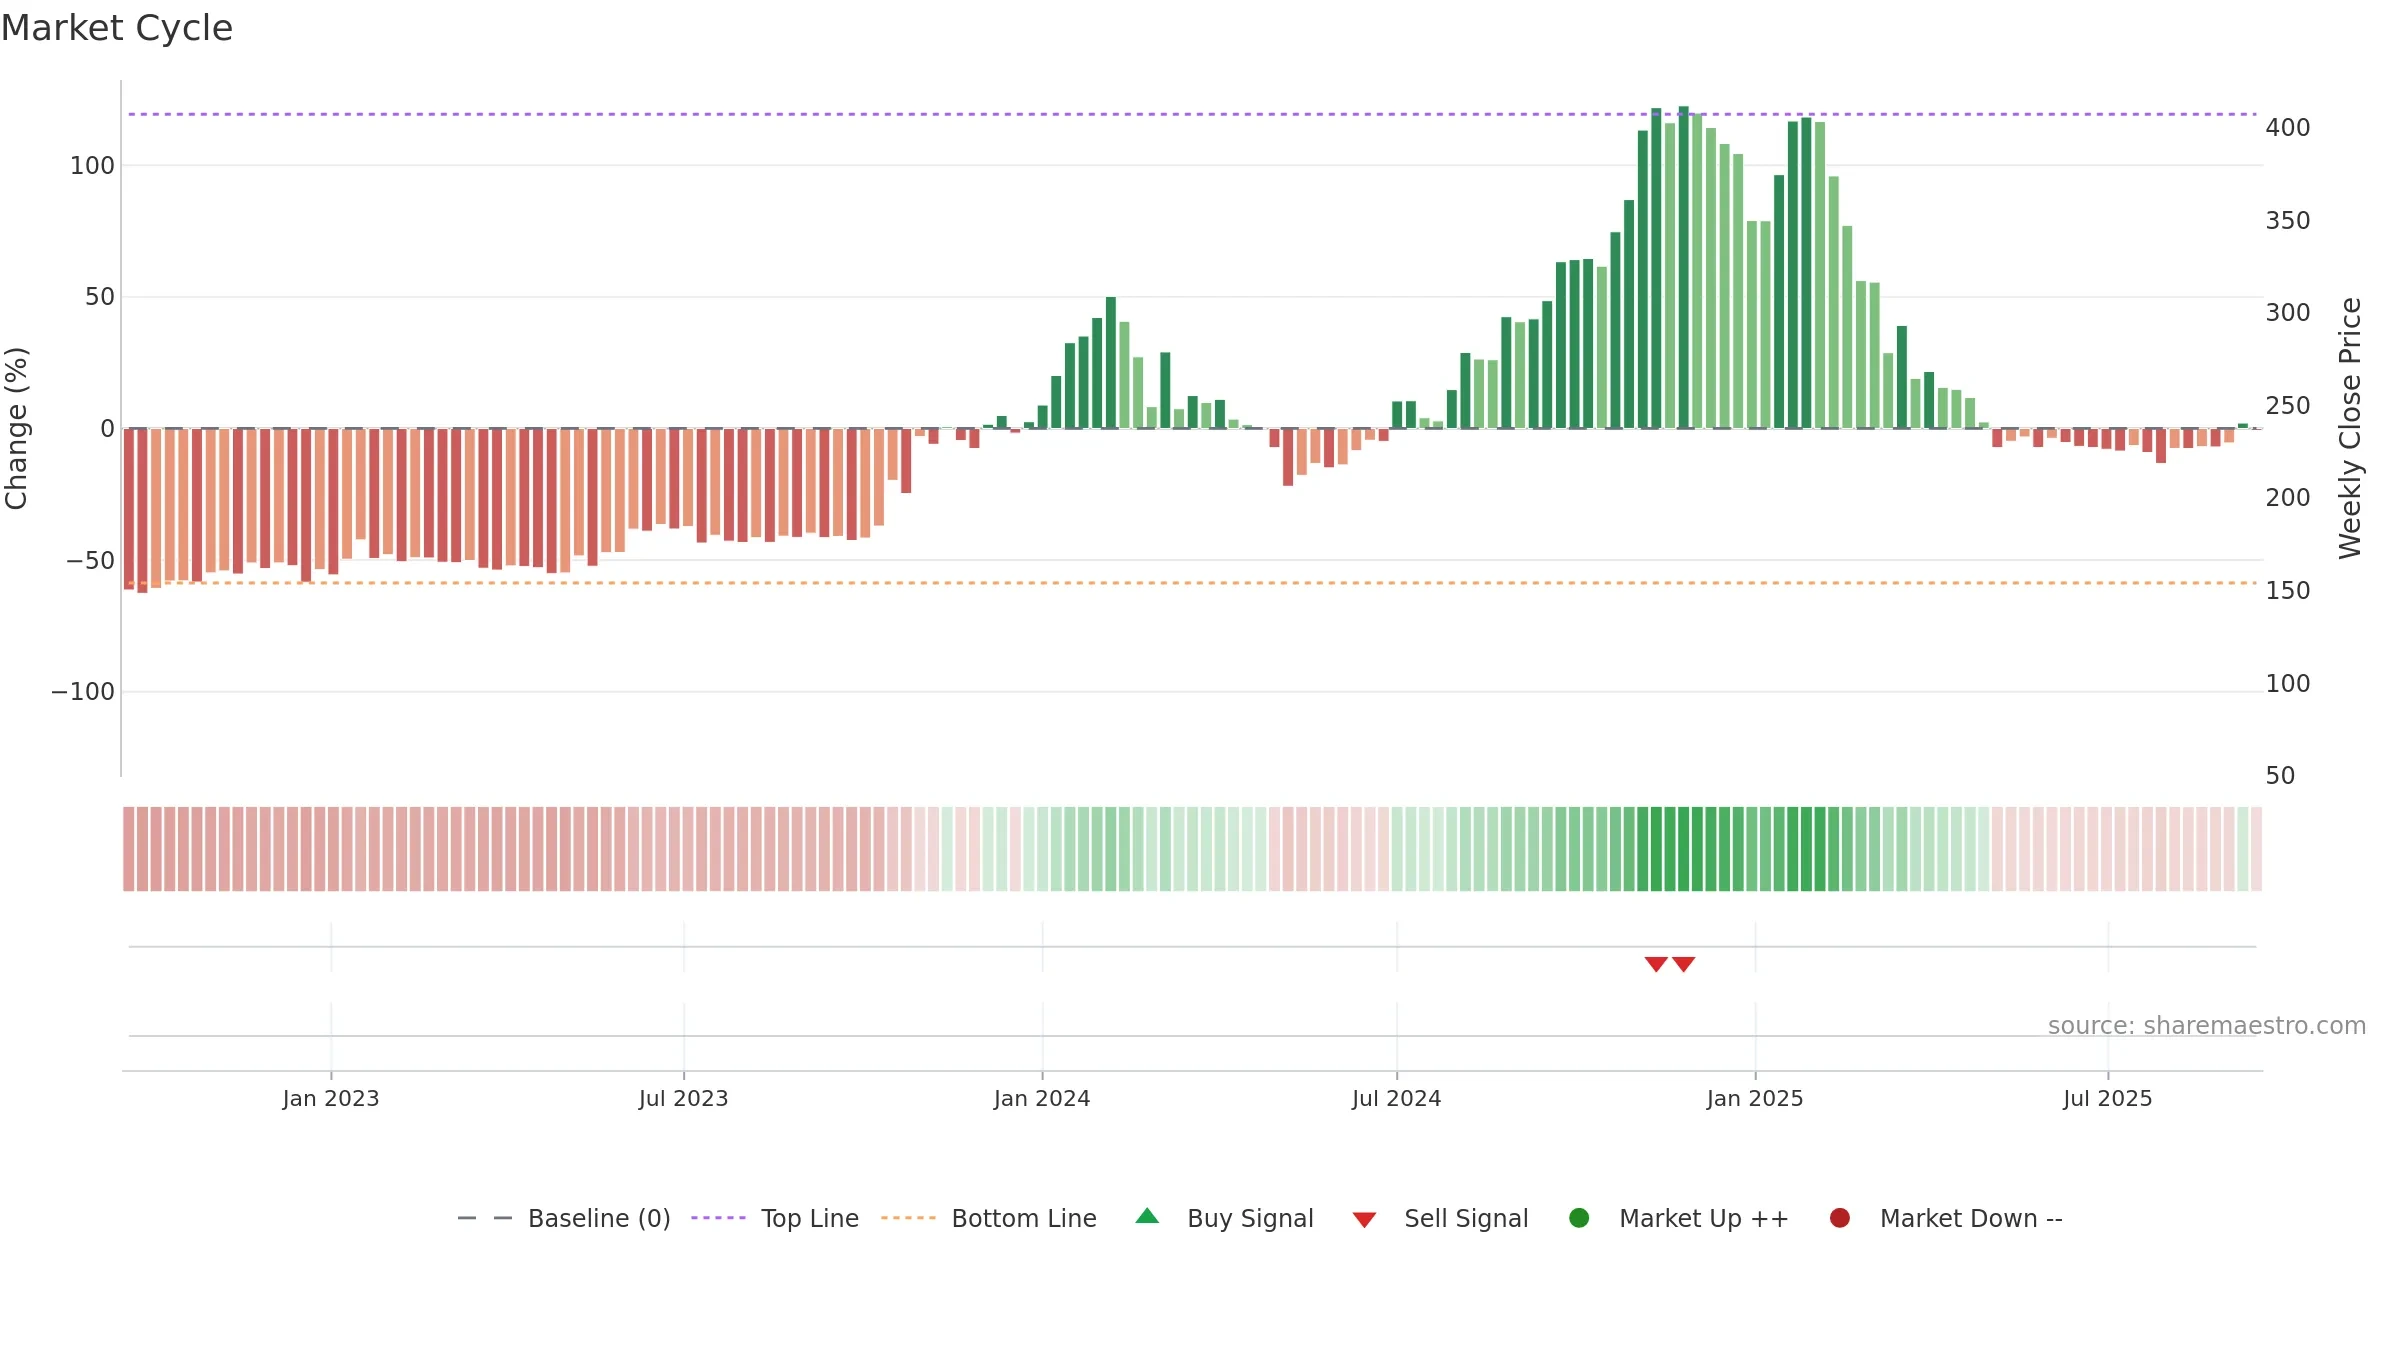Toggle the Bottom Line legend entry
The width and height of the screenshot is (2400, 1350).
[989, 1218]
